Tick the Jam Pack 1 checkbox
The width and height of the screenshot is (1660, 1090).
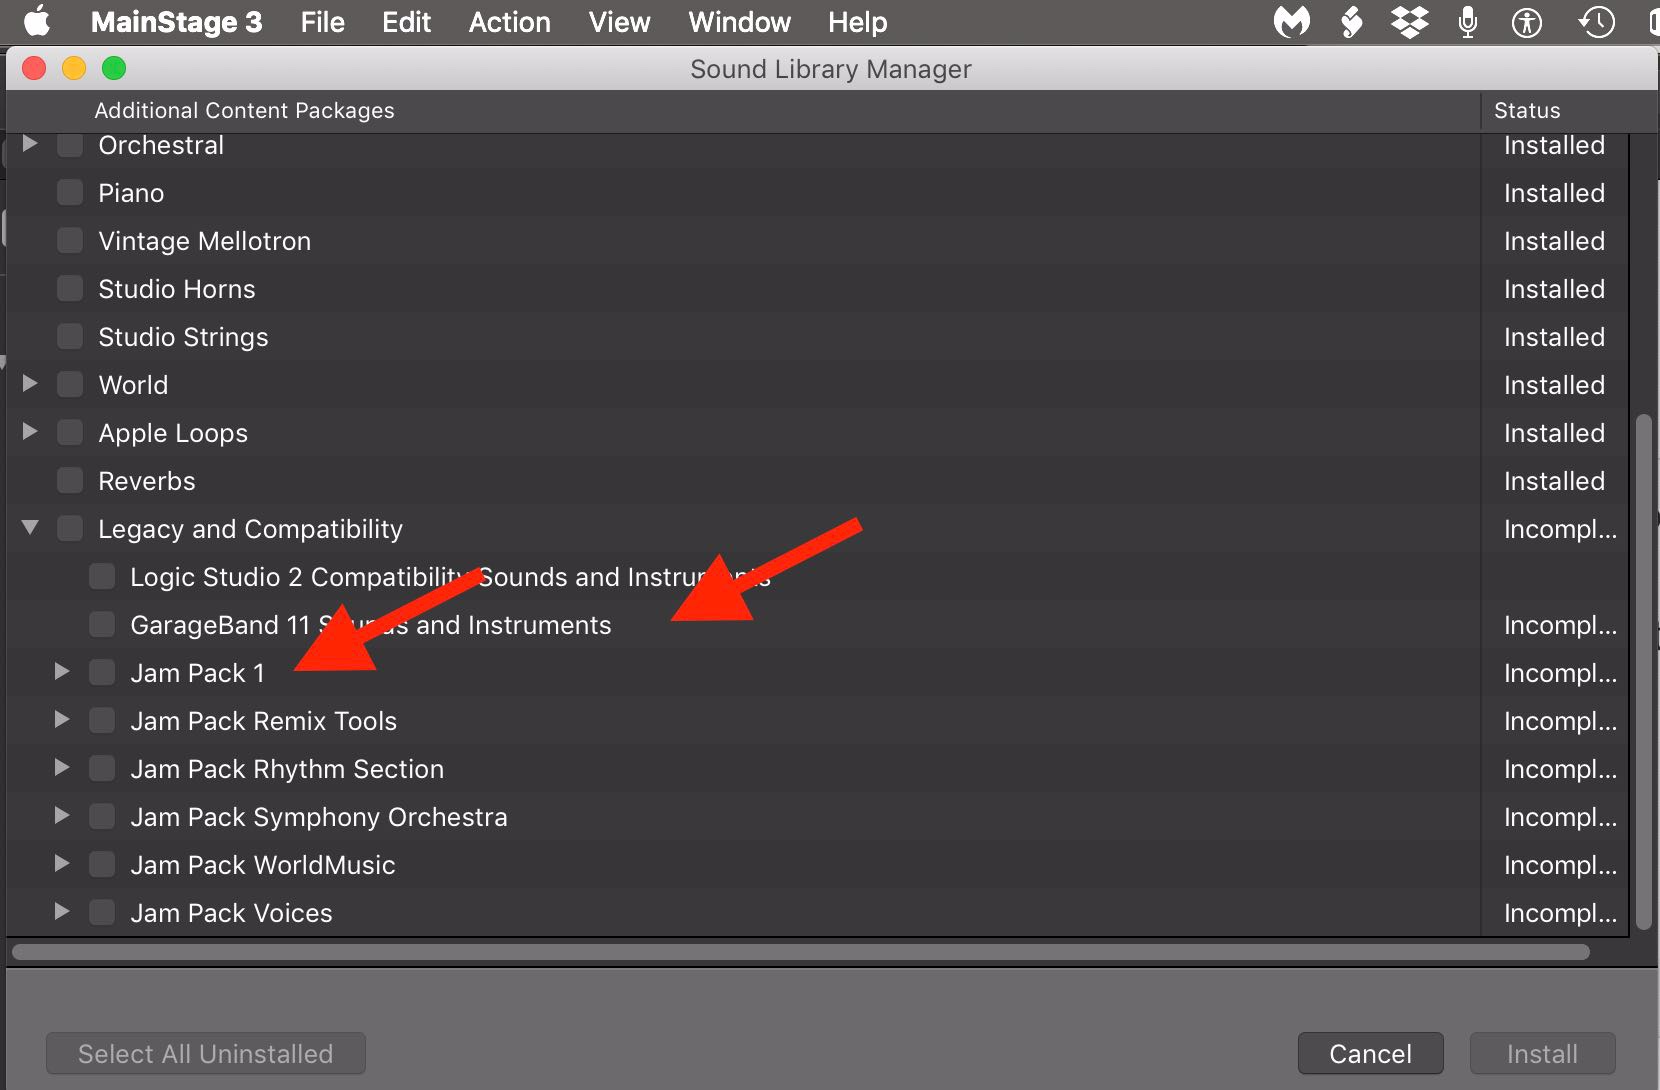[x=102, y=672]
